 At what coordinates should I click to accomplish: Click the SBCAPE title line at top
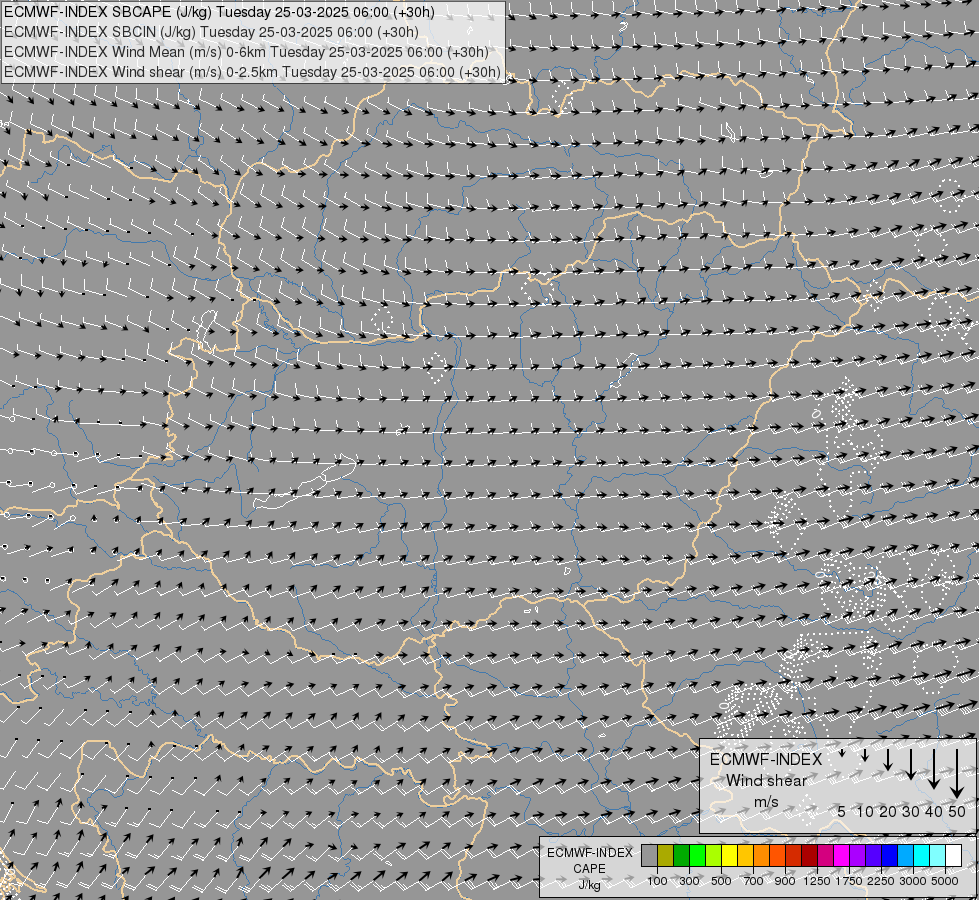(x=219, y=12)
